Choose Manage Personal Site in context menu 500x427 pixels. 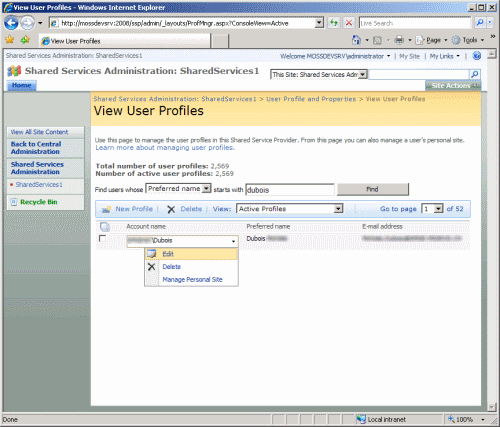click(x=192, y=279)
